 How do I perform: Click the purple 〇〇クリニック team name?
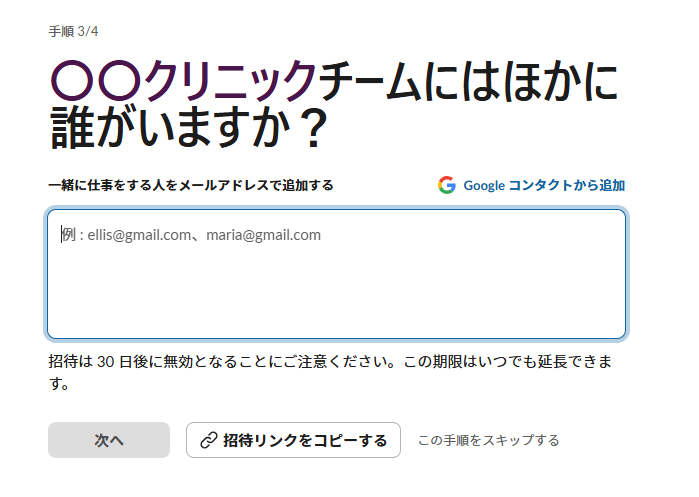click(183, 82)
